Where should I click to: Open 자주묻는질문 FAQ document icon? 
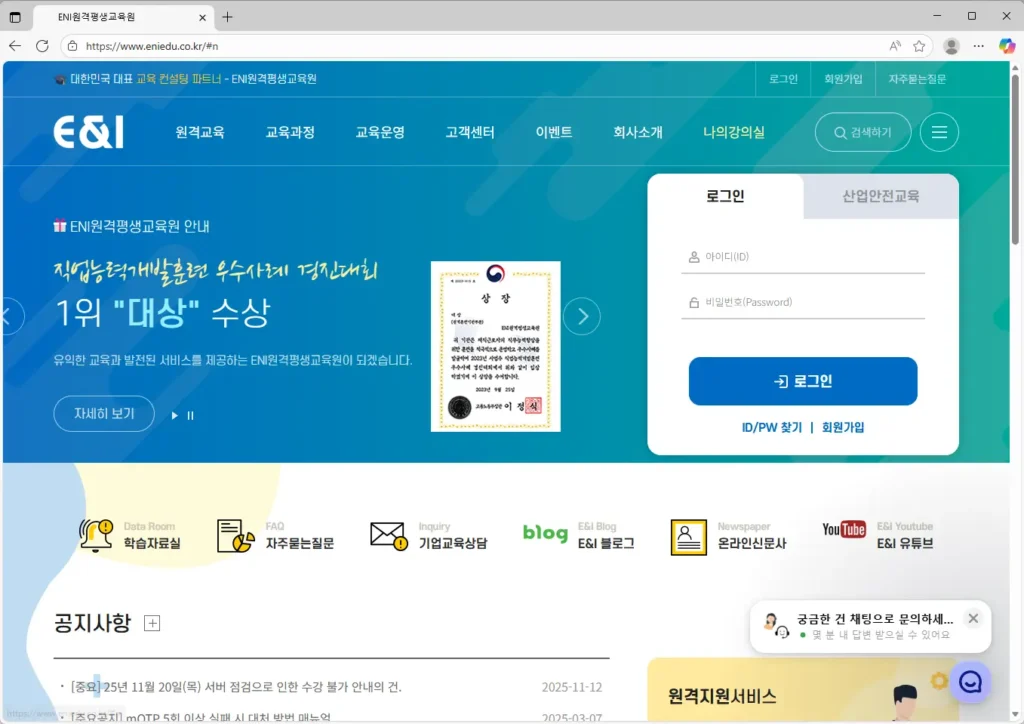point(236,535)
